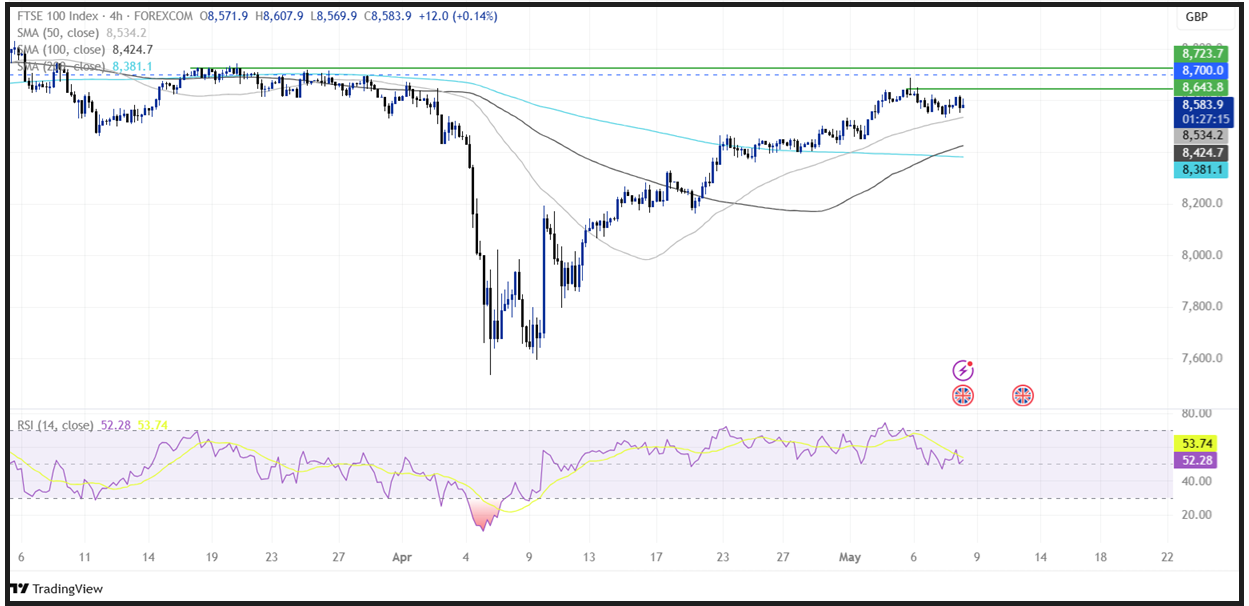Screen dimensions: 1249x606
Task: Click the L8,569.9 low value
Action: (335, 17)
